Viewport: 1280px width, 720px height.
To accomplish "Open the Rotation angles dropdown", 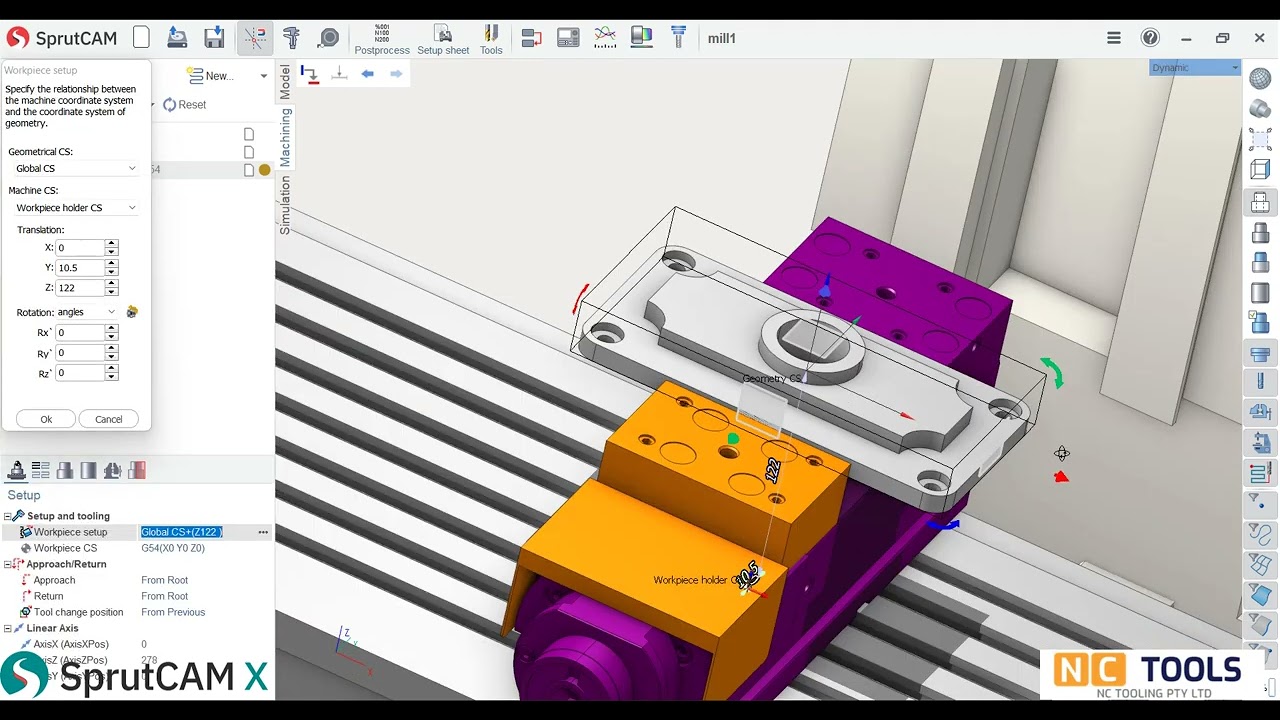I will click(86, 312).
